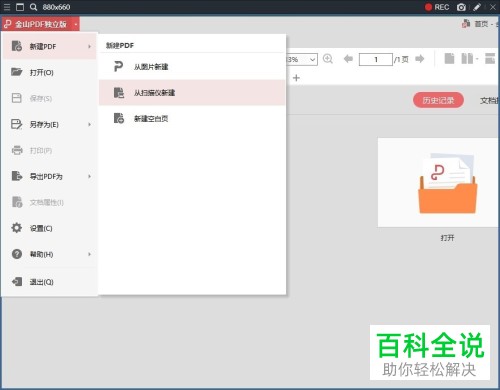Select 保存(S) menu entry
Image resolution: width=500 pixels, height=390 pixels.
point(49,98)
